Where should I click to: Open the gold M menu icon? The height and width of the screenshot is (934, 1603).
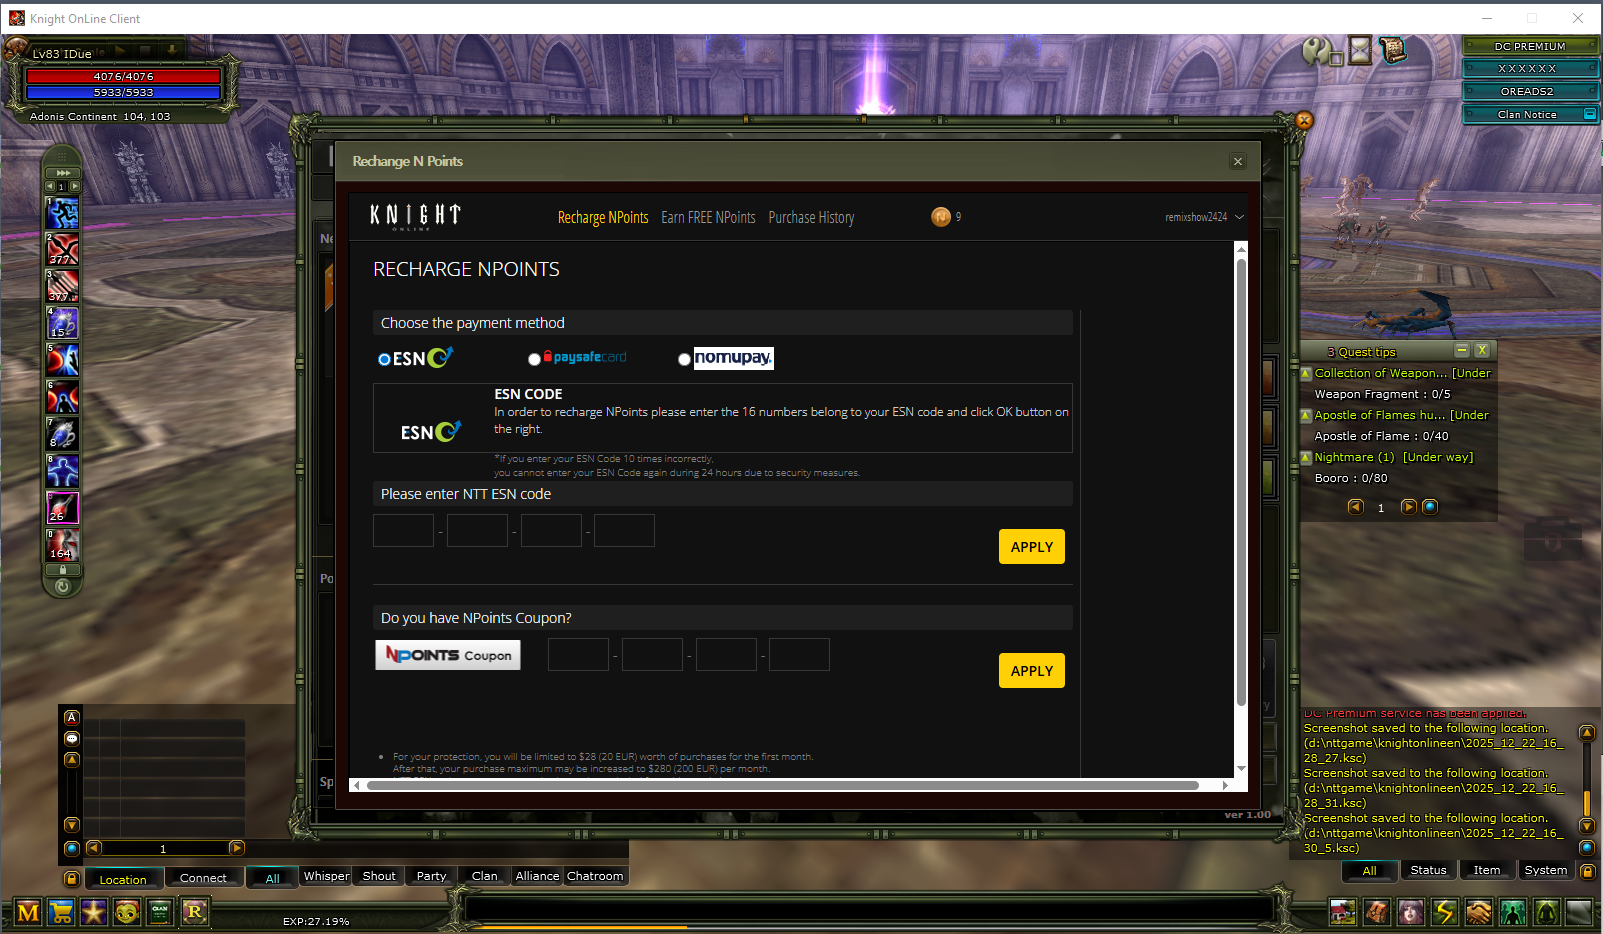click(x=28, y=912)
